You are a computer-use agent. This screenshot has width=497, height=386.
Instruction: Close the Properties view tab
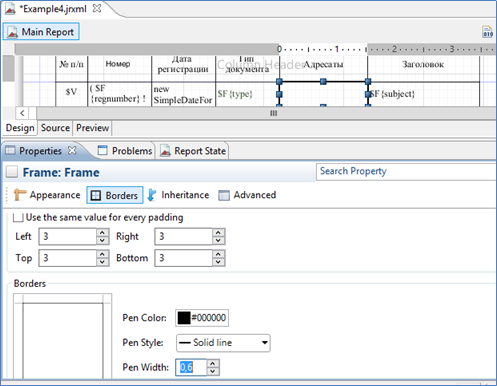72,150
